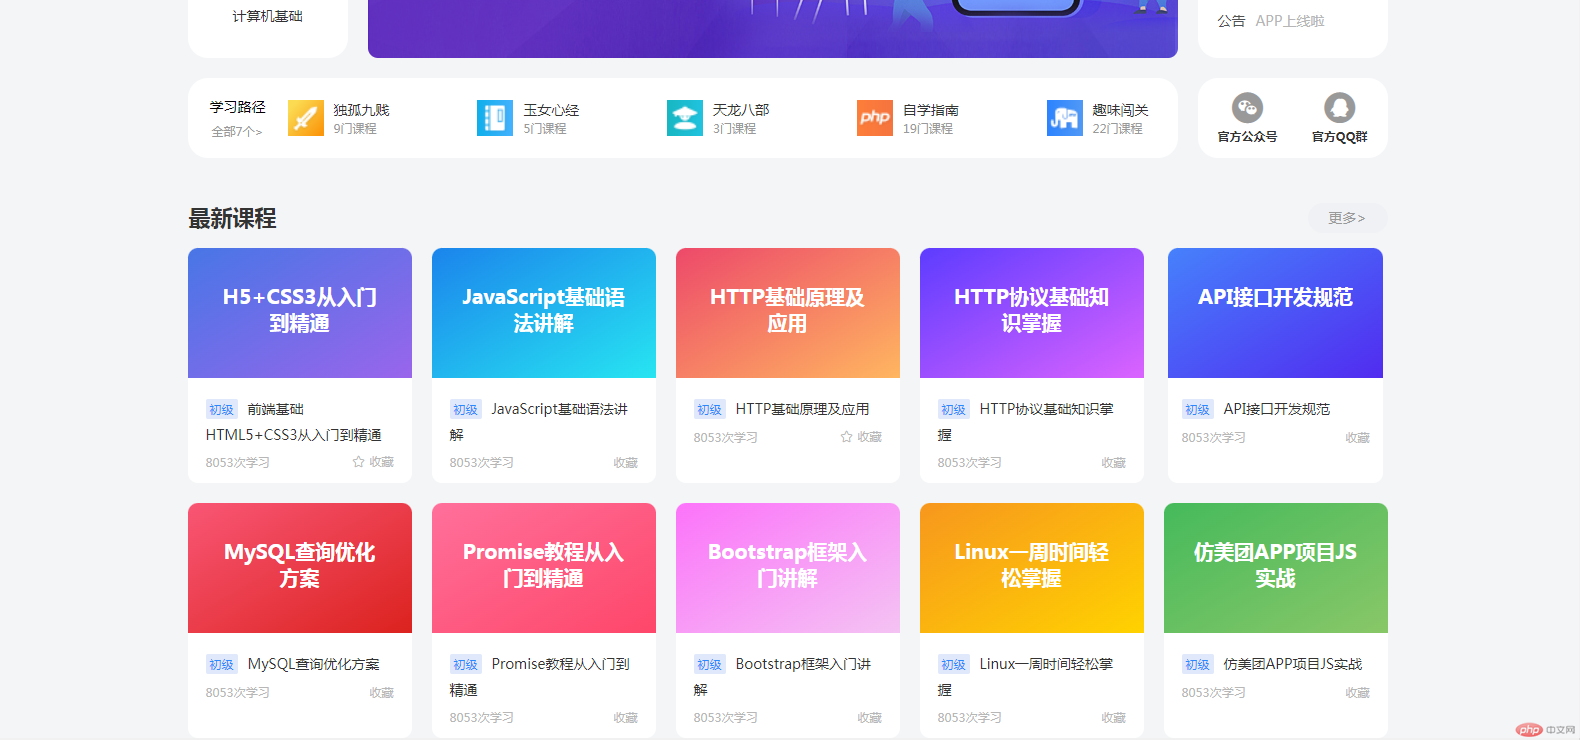1580x740 pixels.
Task: Click 收藏 on 仿美团APP项目JS实战 card
Action: pyautogui.click(x=1358, y=693)
